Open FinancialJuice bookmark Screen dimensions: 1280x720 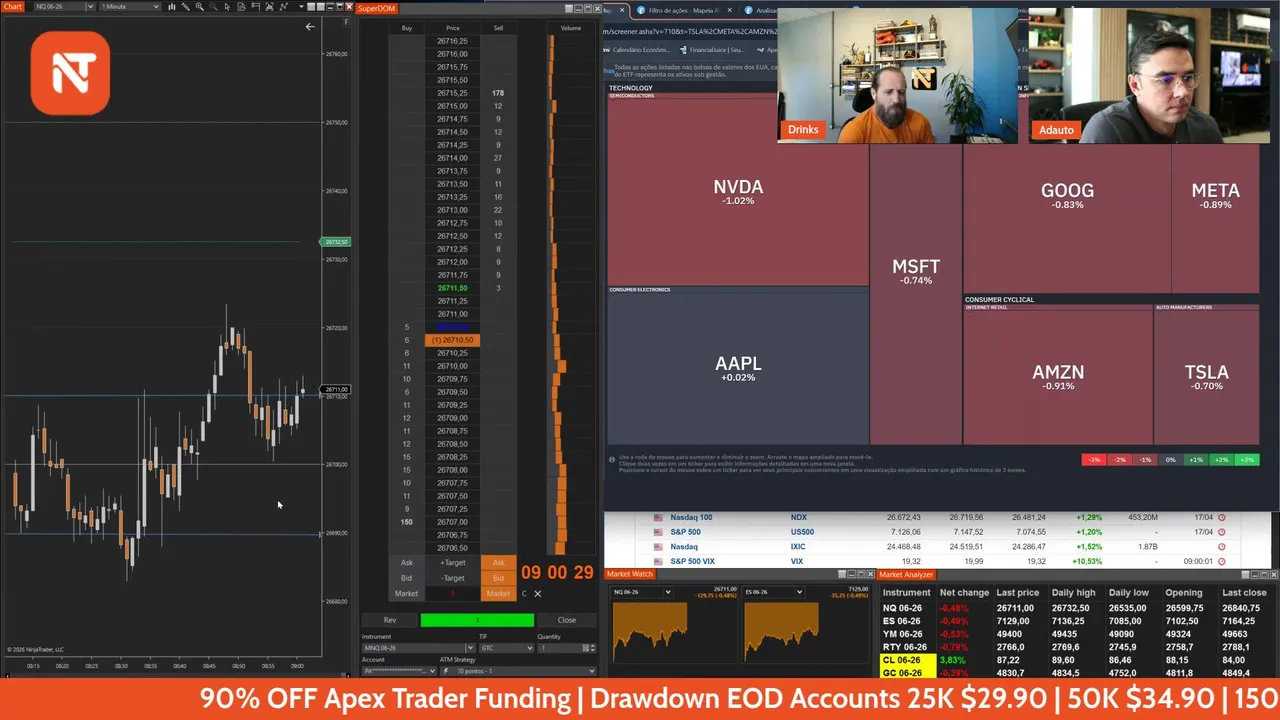coord(712,49)
